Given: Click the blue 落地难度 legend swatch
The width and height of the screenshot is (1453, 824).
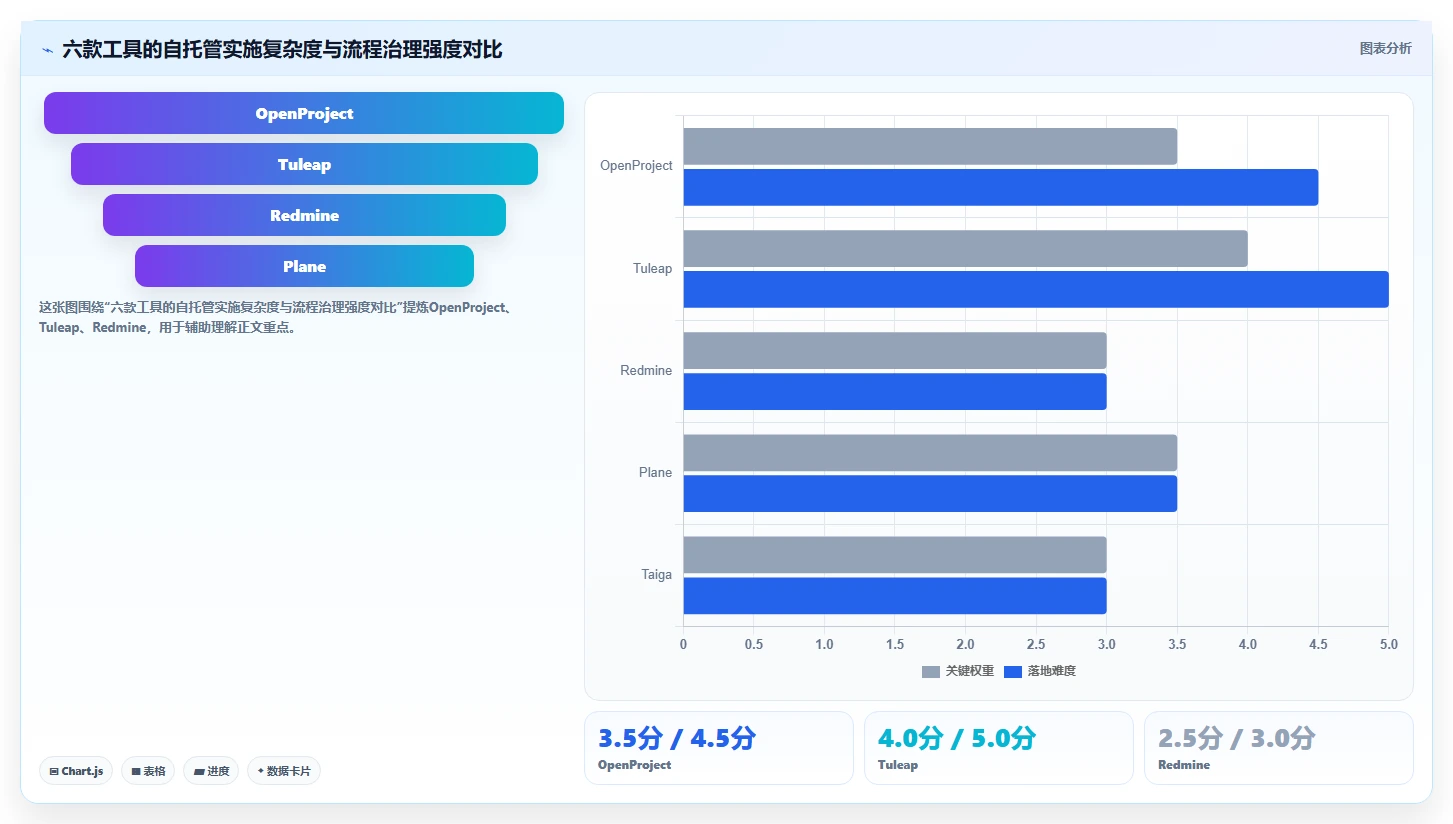Looking at the screenshot, I should (x=1013, y=671).
